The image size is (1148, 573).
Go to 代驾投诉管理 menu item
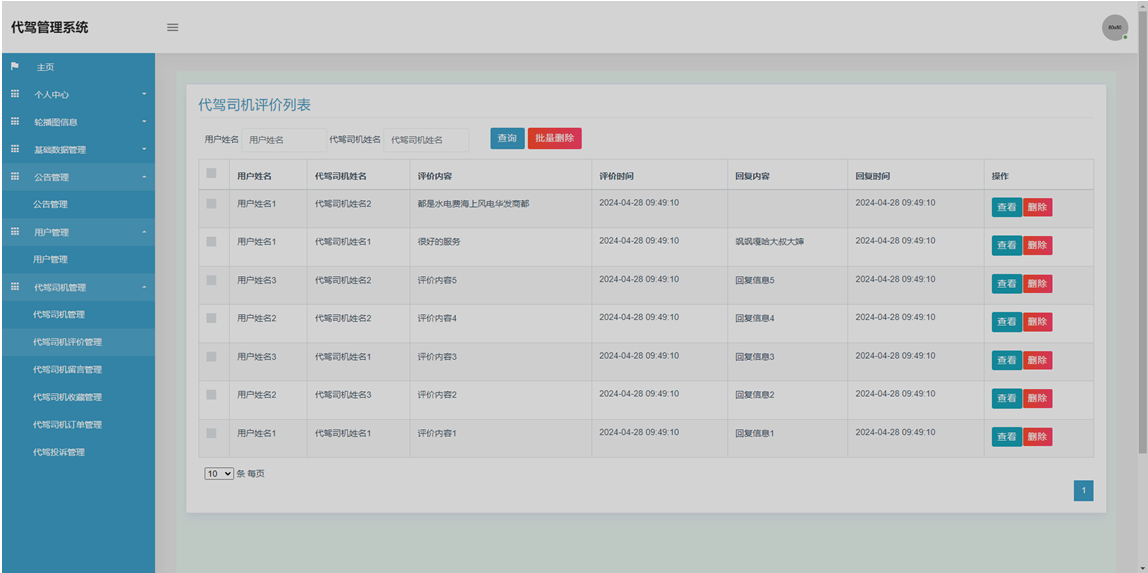click(59, 452)
